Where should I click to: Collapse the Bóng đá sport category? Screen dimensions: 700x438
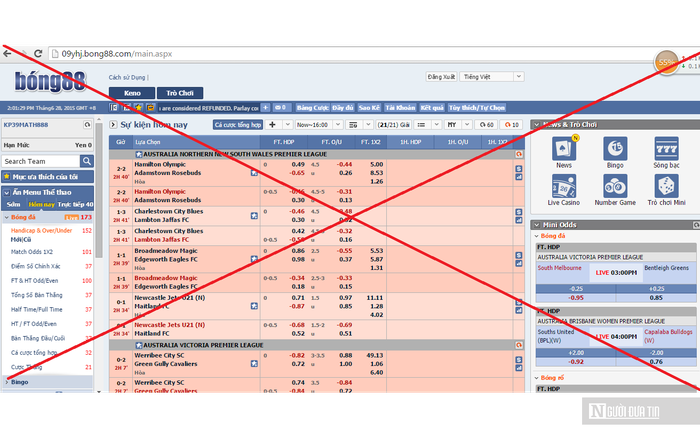pyautogui.click(x=7, y=217)
